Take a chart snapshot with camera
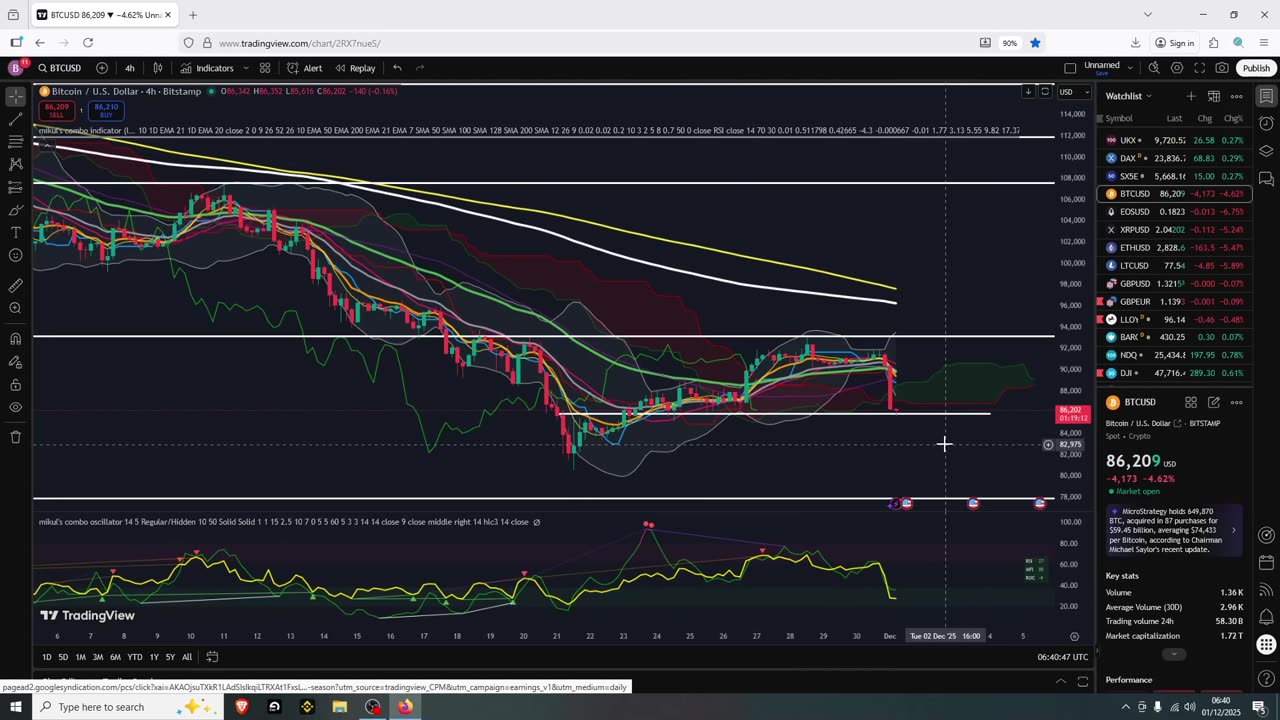 (x=1222, y=68)
